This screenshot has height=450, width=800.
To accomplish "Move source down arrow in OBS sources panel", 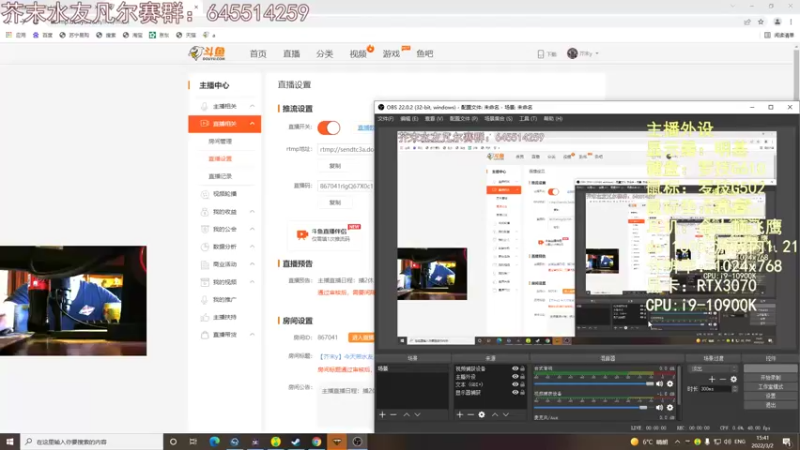I will [506, 415].
